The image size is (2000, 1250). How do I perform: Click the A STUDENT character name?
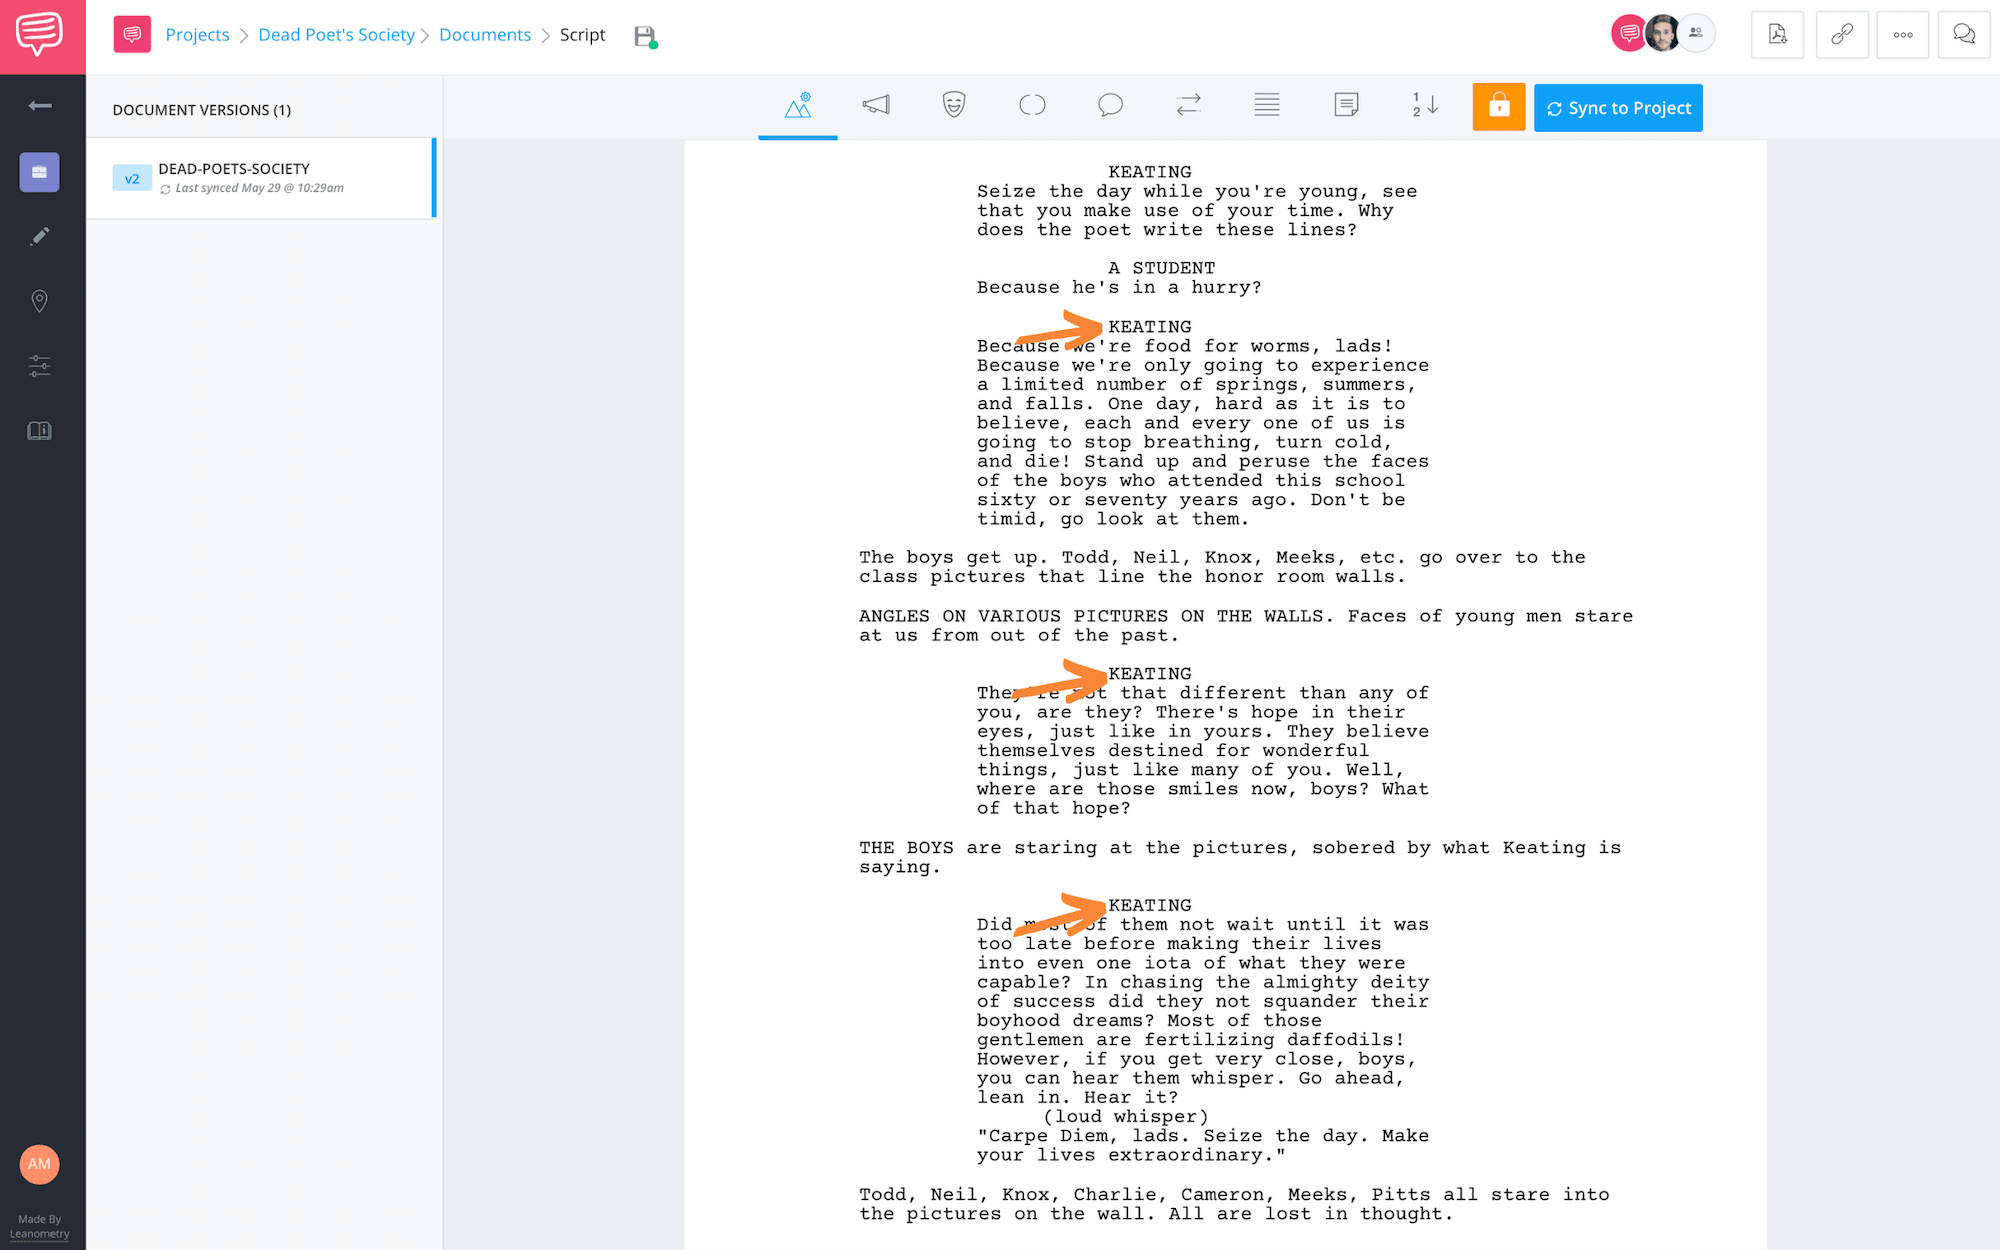click(1161, 268)
